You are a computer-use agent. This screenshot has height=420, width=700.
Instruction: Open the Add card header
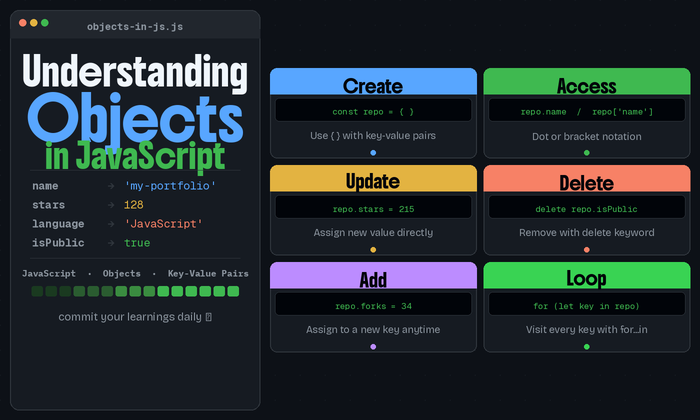coord(373,275)
